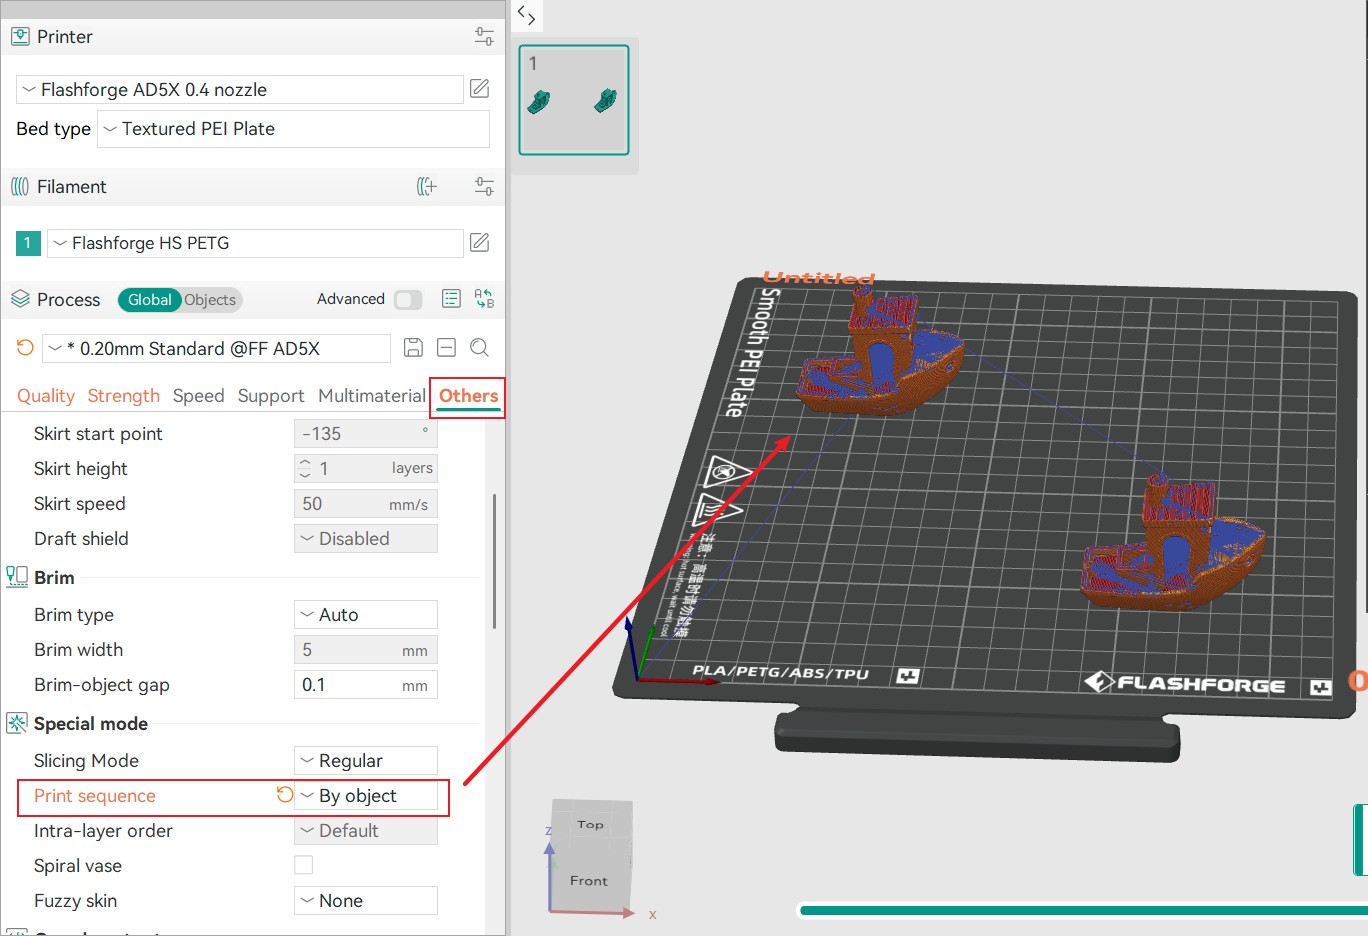The width and height of the screenshot is (1368, 936).
Task: Enable the Spiral vase checkbox
Action: [x=304, y=865]
